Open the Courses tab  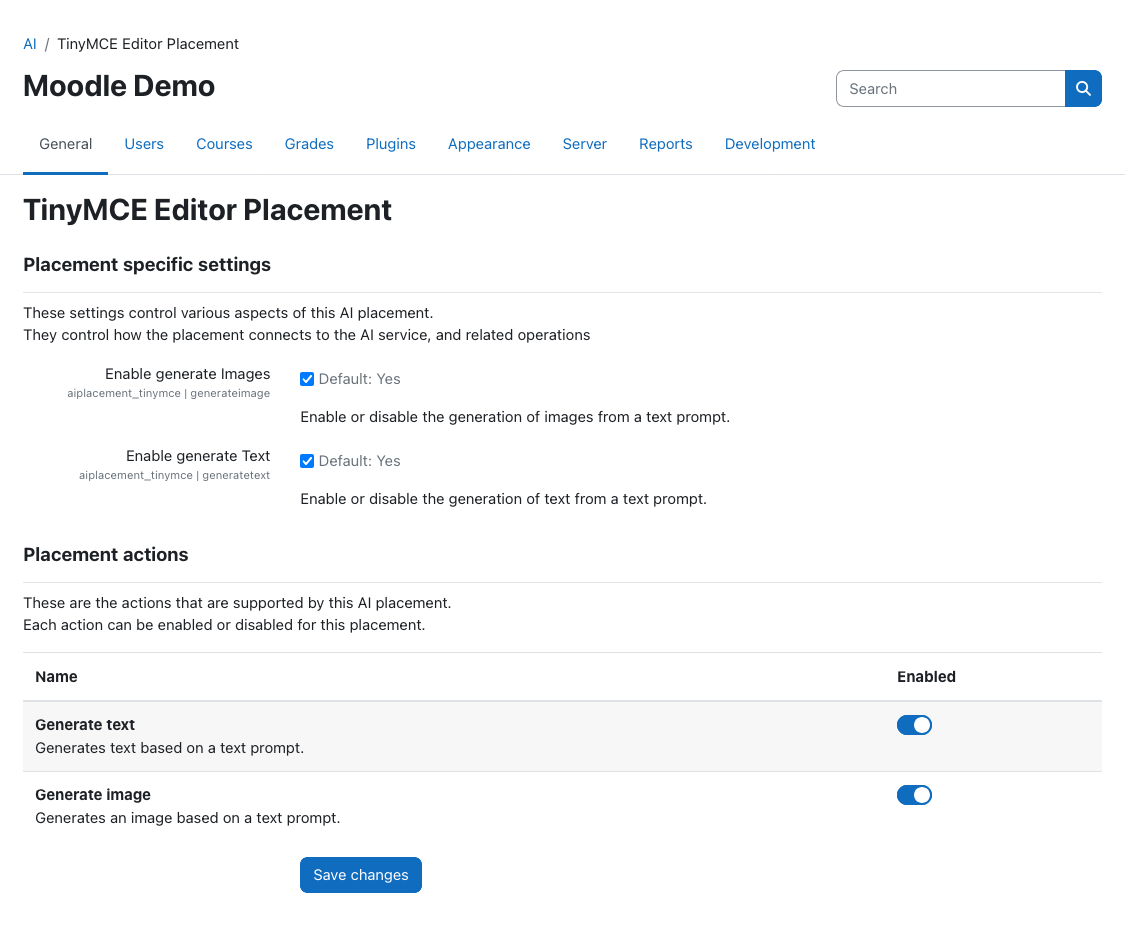point(224,144)
